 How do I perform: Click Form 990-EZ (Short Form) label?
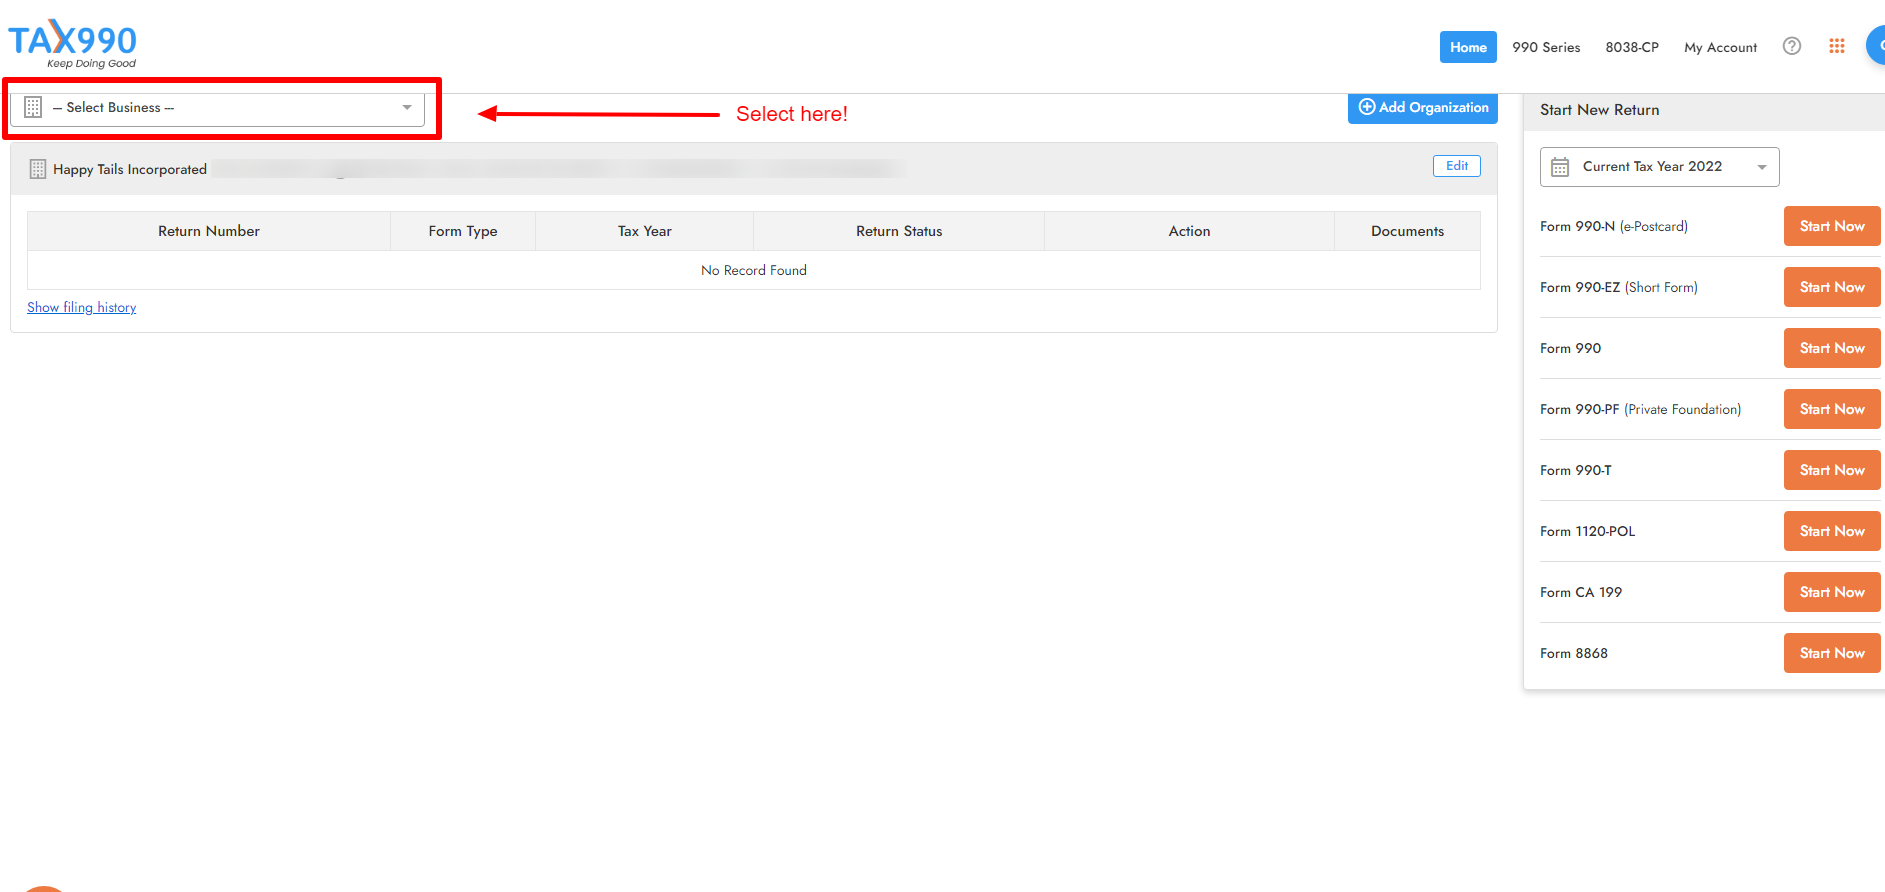click(1619, 287)
